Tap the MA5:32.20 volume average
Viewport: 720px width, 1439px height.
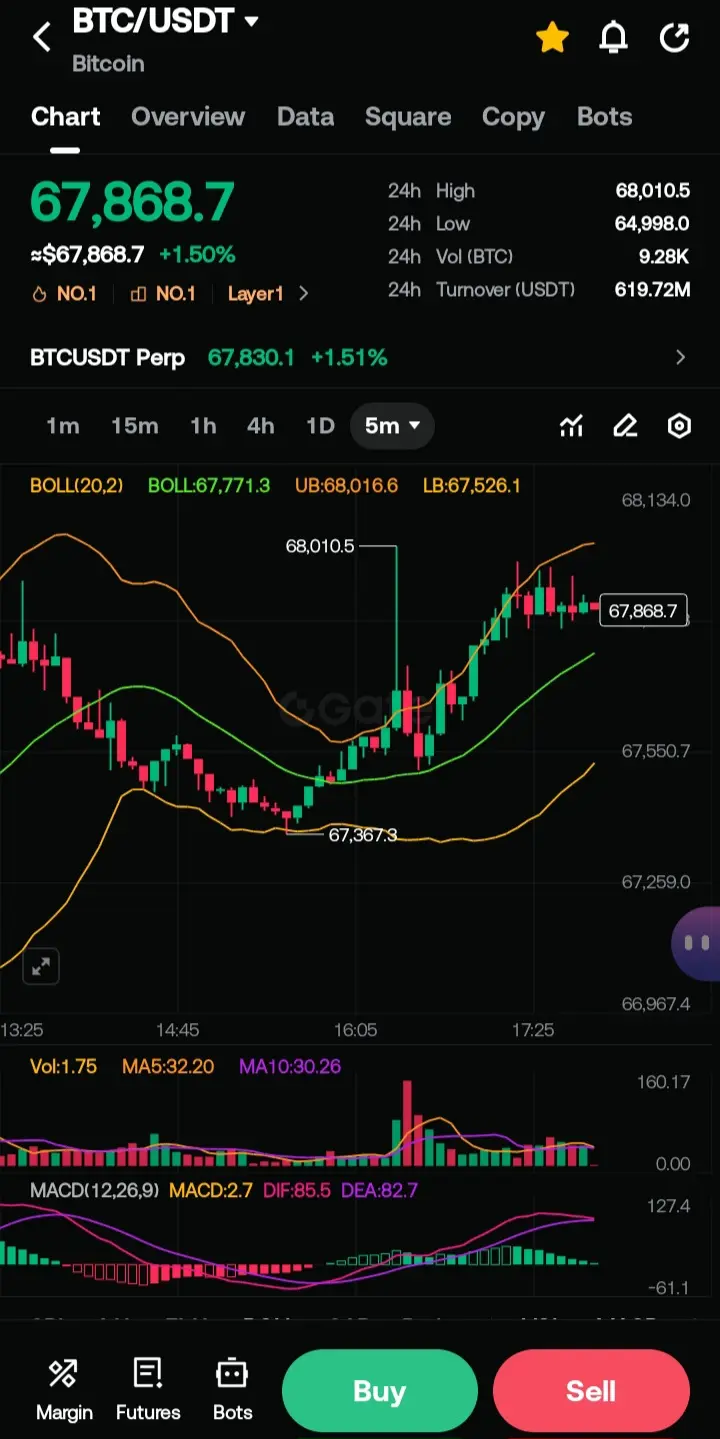click(168, 1067)
